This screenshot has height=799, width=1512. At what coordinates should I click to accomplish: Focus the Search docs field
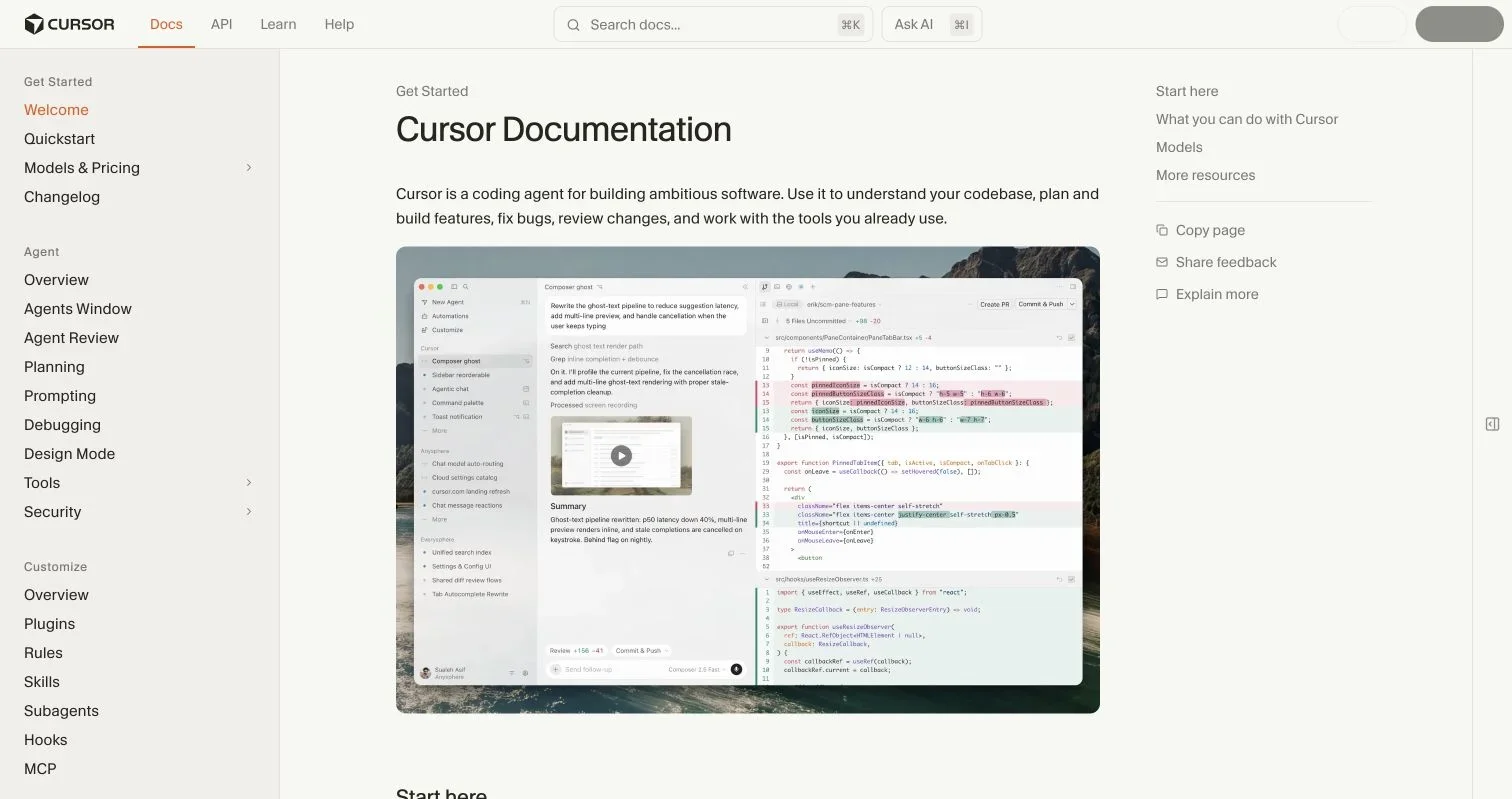[x=713, y=24]
